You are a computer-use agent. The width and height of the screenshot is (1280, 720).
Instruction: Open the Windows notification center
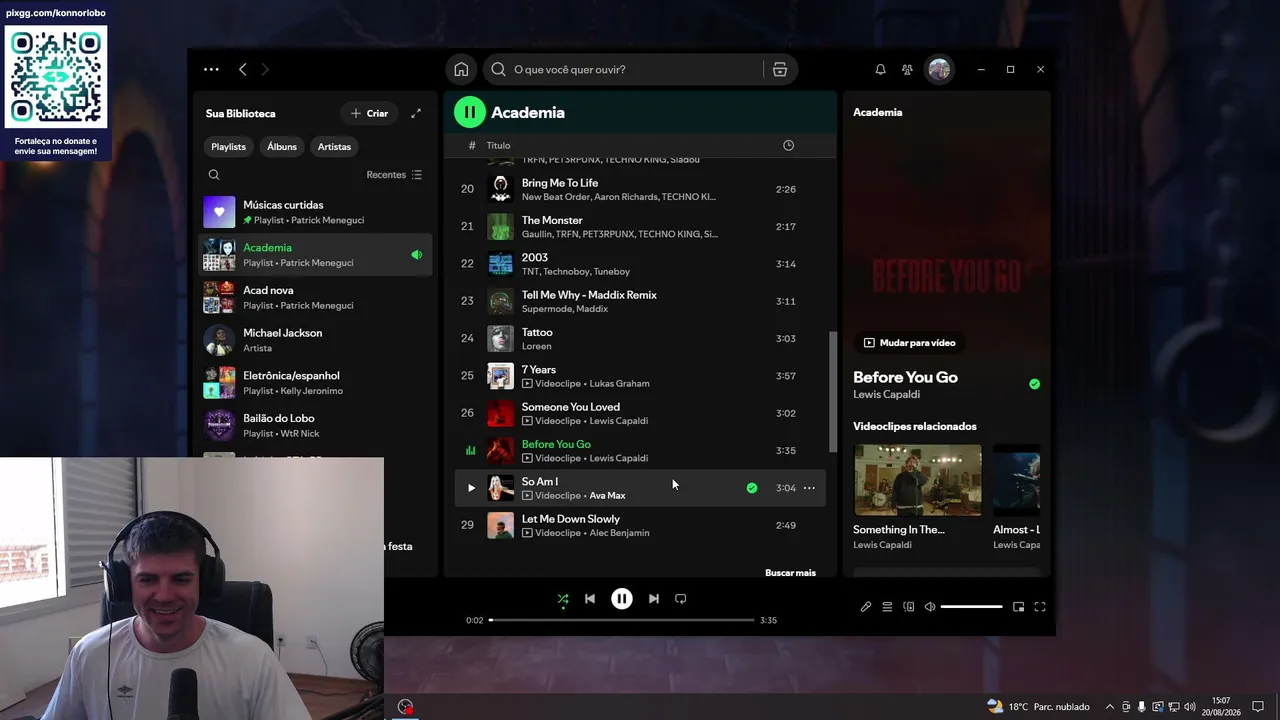1258,707
